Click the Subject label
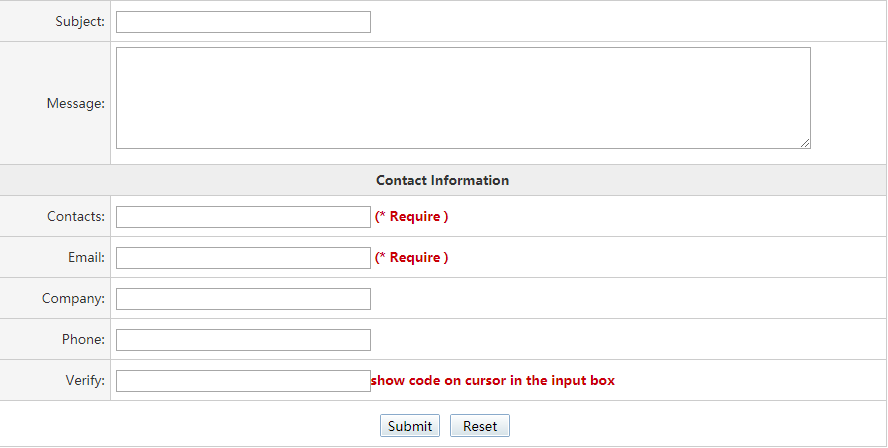The height and width of the screenshot is (448, 888). click(80, 22)
